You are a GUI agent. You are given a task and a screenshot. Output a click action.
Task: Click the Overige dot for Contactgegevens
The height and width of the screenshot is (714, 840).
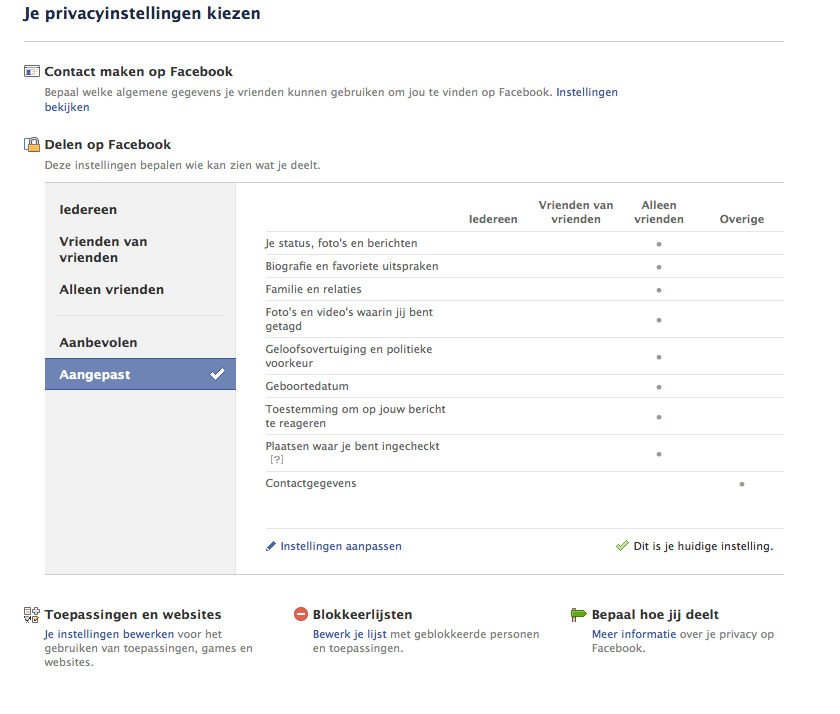pos(742,484)
